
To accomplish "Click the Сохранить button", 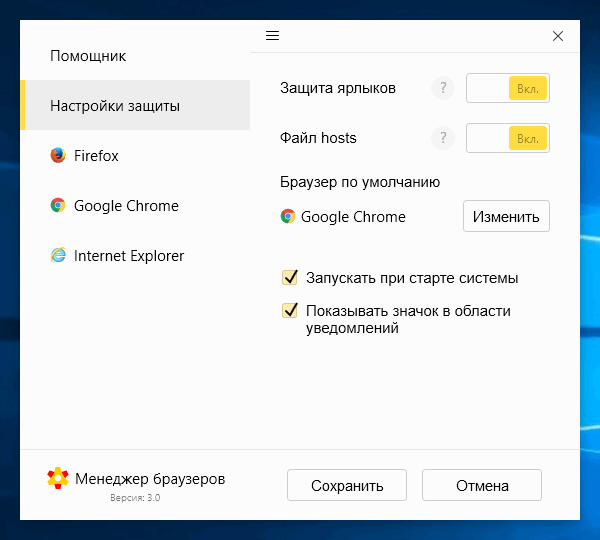I will [347, 486].
